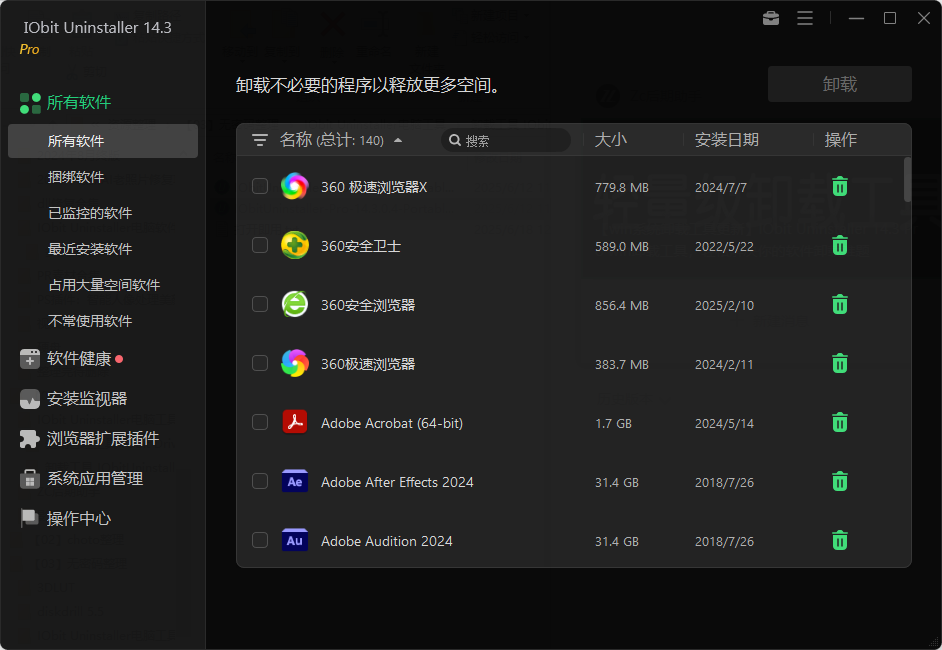Tick checkbox for 360安全浏览器

tap(260, 304)
